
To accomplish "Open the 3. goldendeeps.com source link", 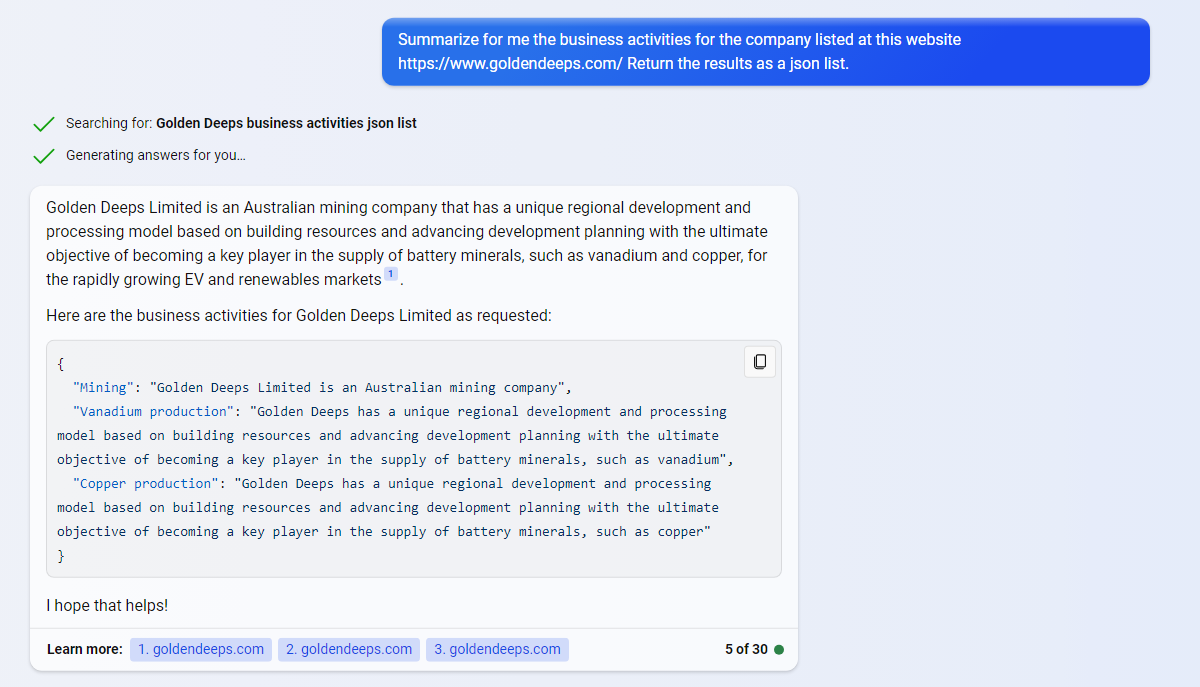I will click(497, 650).
